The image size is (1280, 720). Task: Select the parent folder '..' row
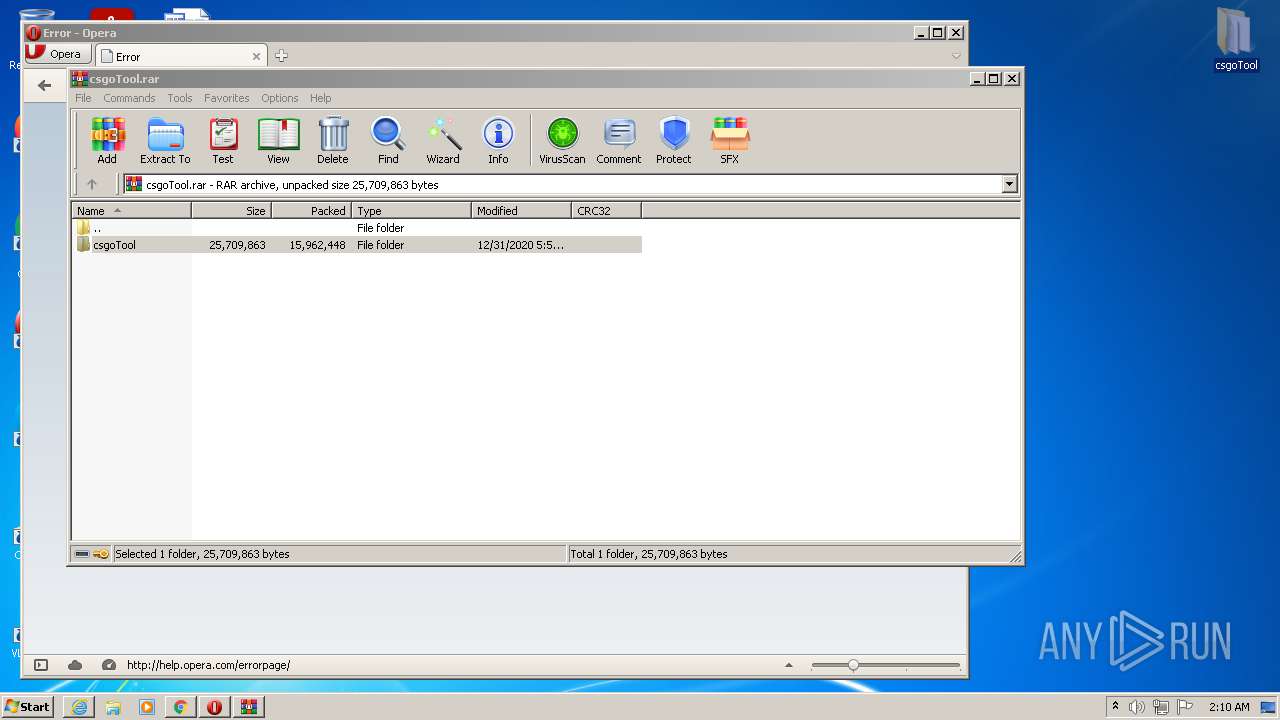pos(357,228)
